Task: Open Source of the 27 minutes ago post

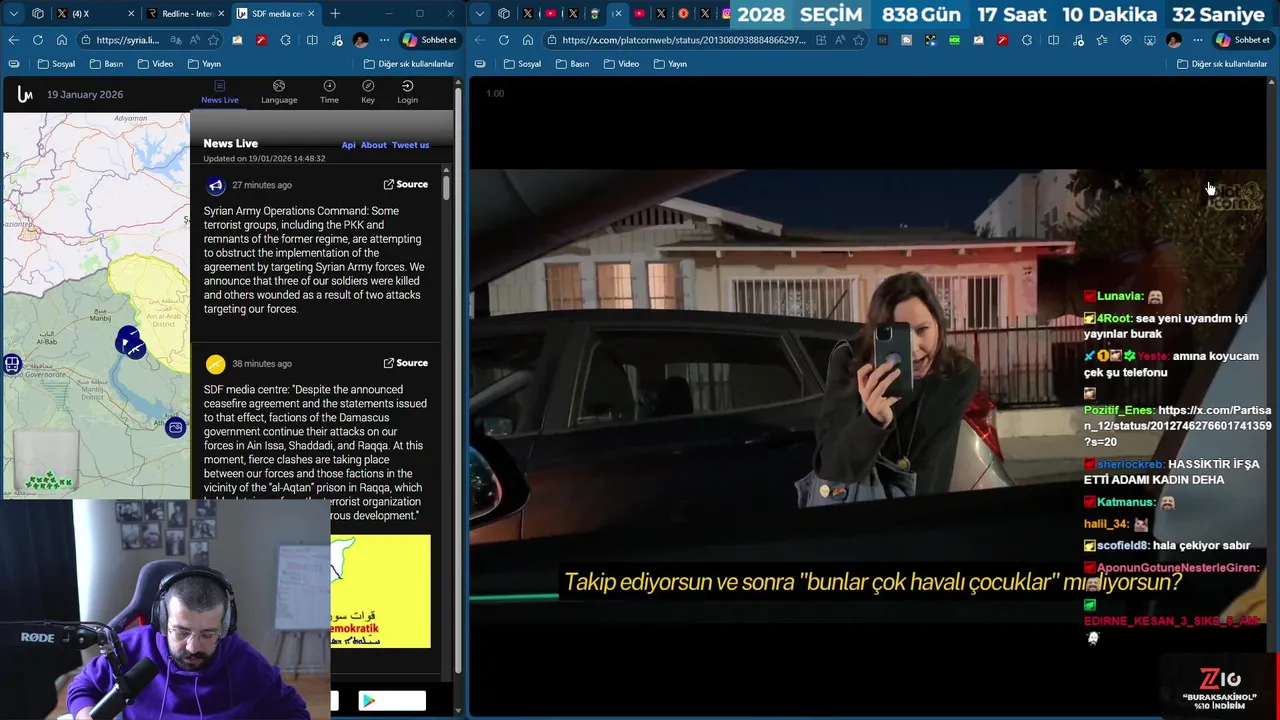Action: pyautogui.click(x=406, y=184)
